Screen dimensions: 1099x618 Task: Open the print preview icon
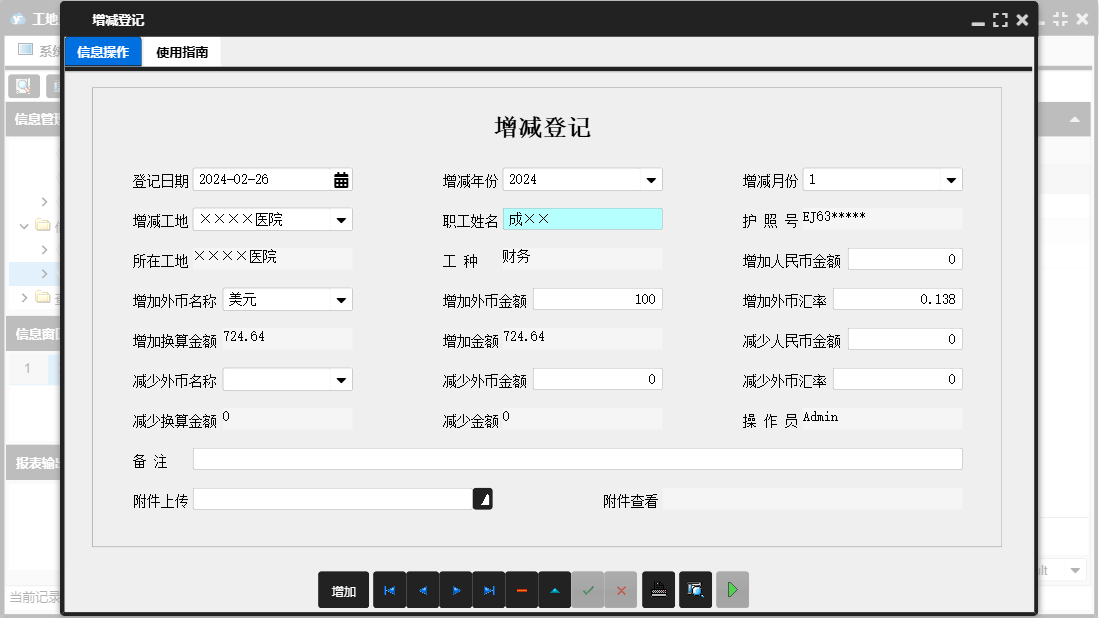tap(695, 590)
